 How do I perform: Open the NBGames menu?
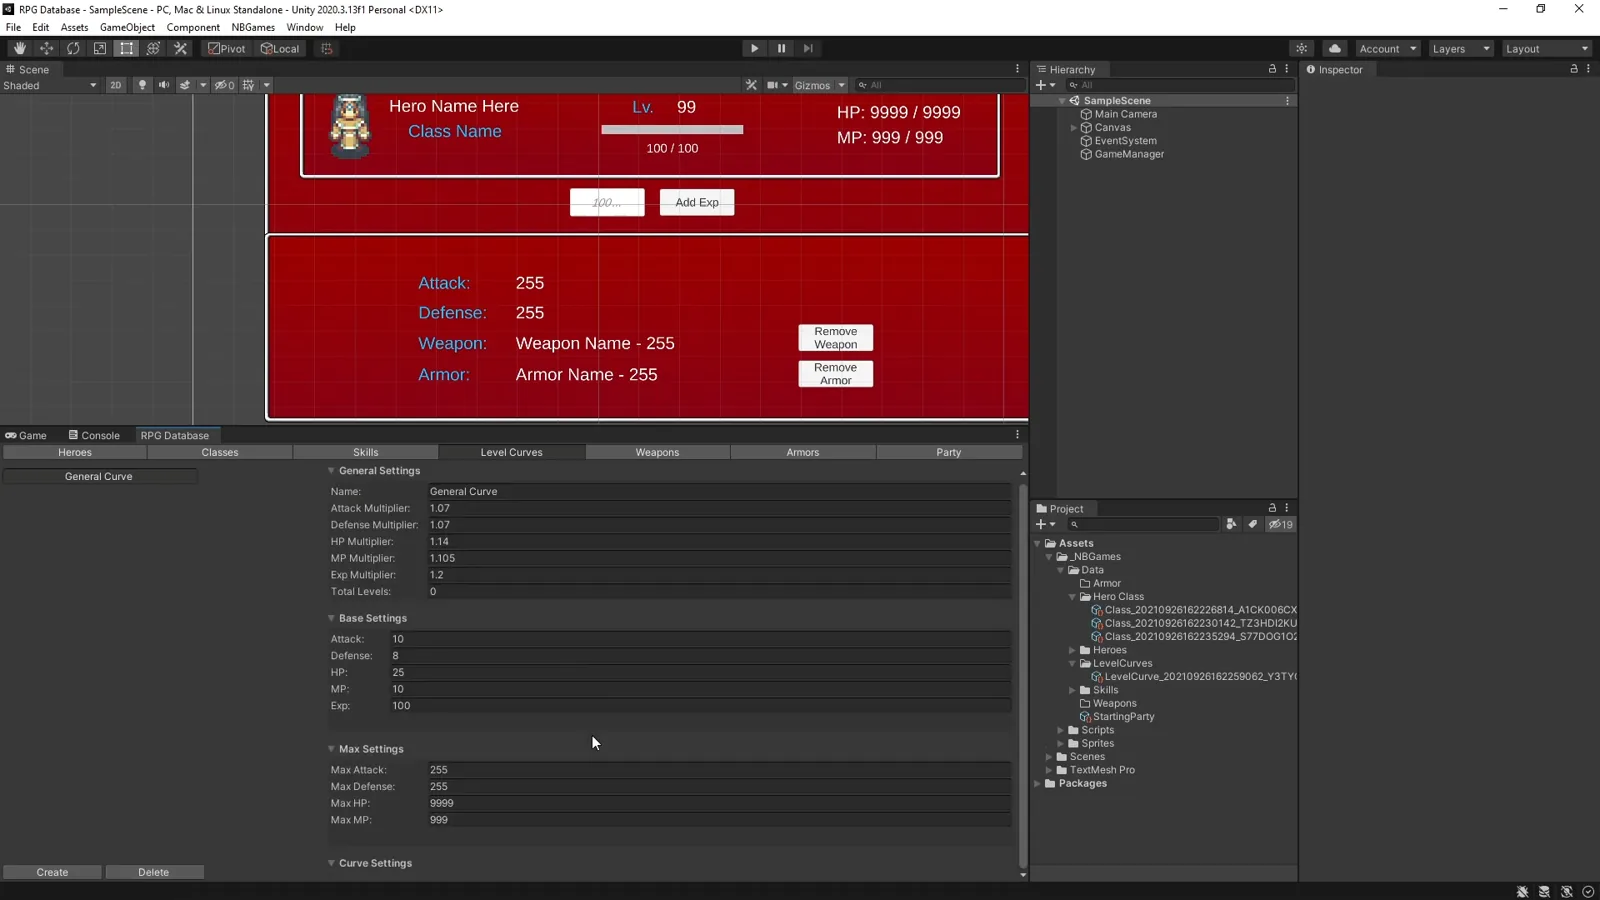tap(253, 27)
